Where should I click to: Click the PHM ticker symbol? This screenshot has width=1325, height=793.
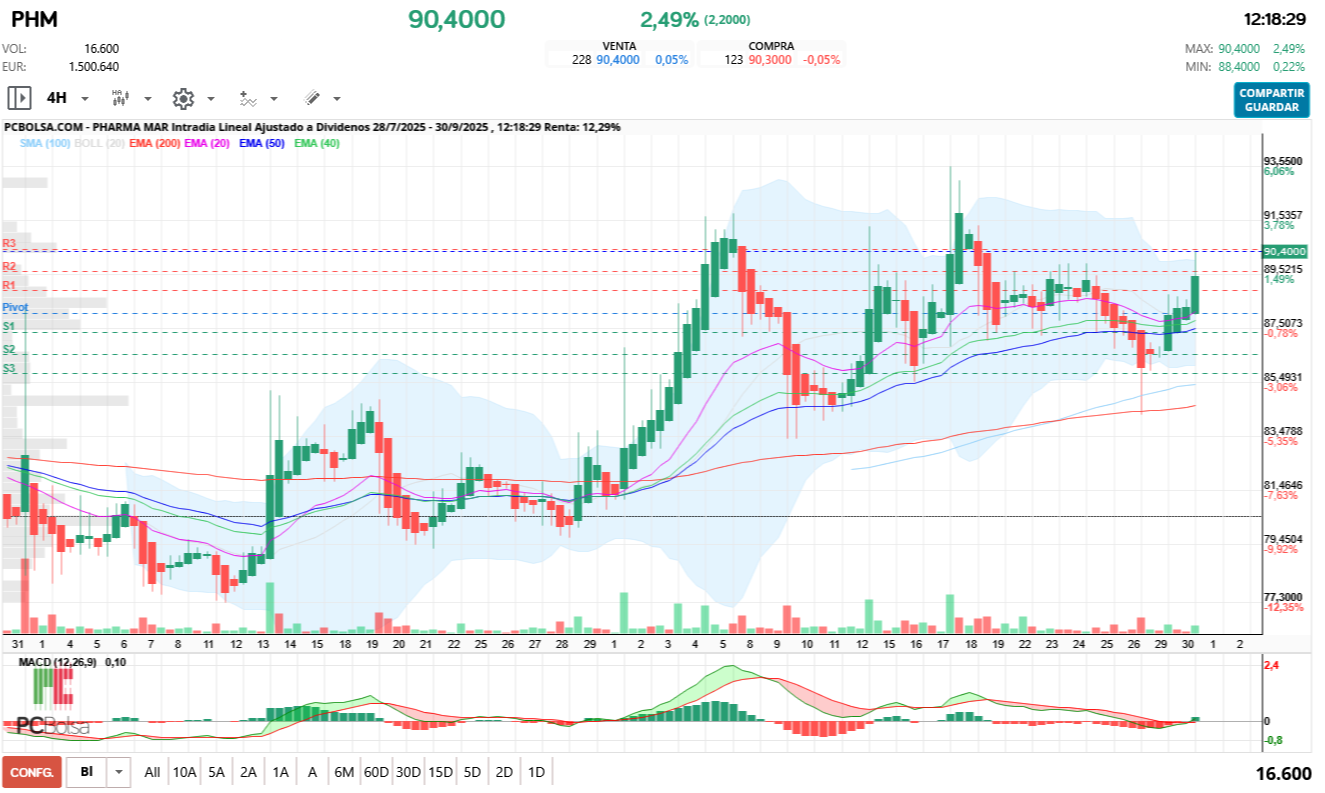(x=34, y=19)
